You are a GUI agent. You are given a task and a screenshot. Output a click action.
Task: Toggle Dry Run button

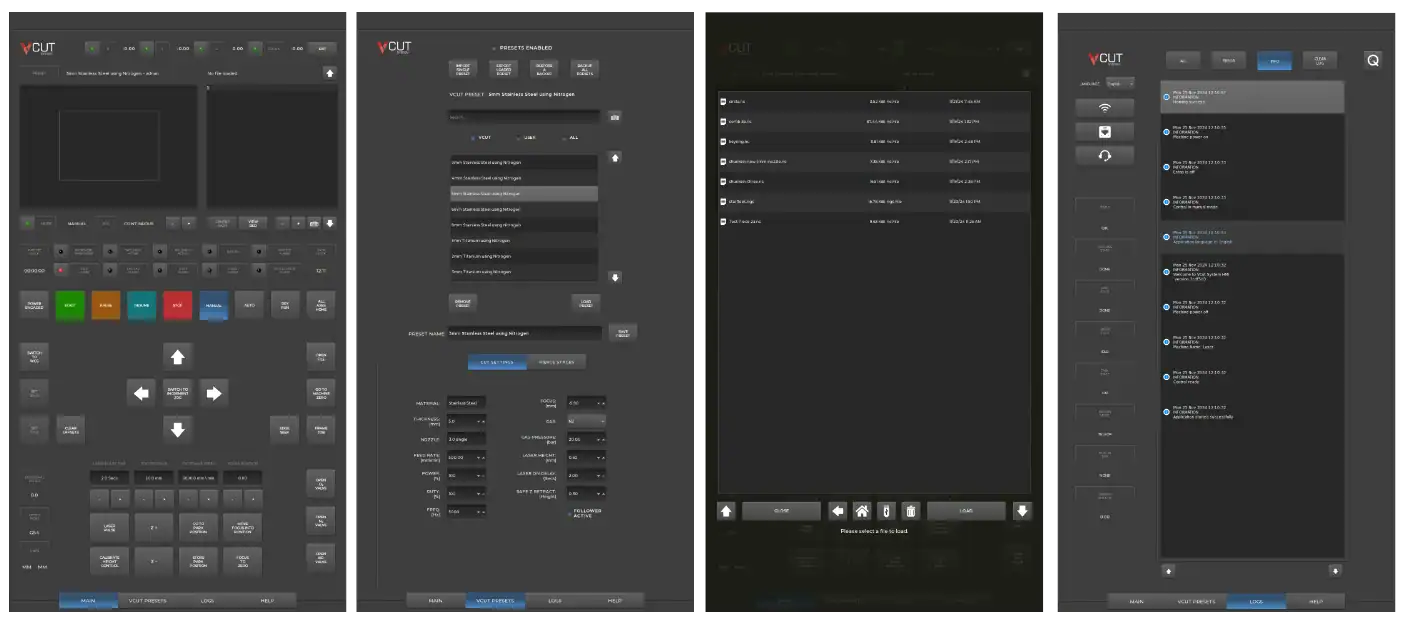coord(285,305)
